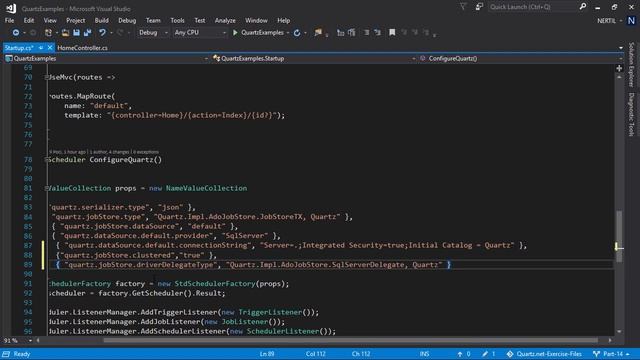Screen dimensions: 640x360
Task: Click the horizontal scrollbar thumb below the editor
Action: pos(350,340)
